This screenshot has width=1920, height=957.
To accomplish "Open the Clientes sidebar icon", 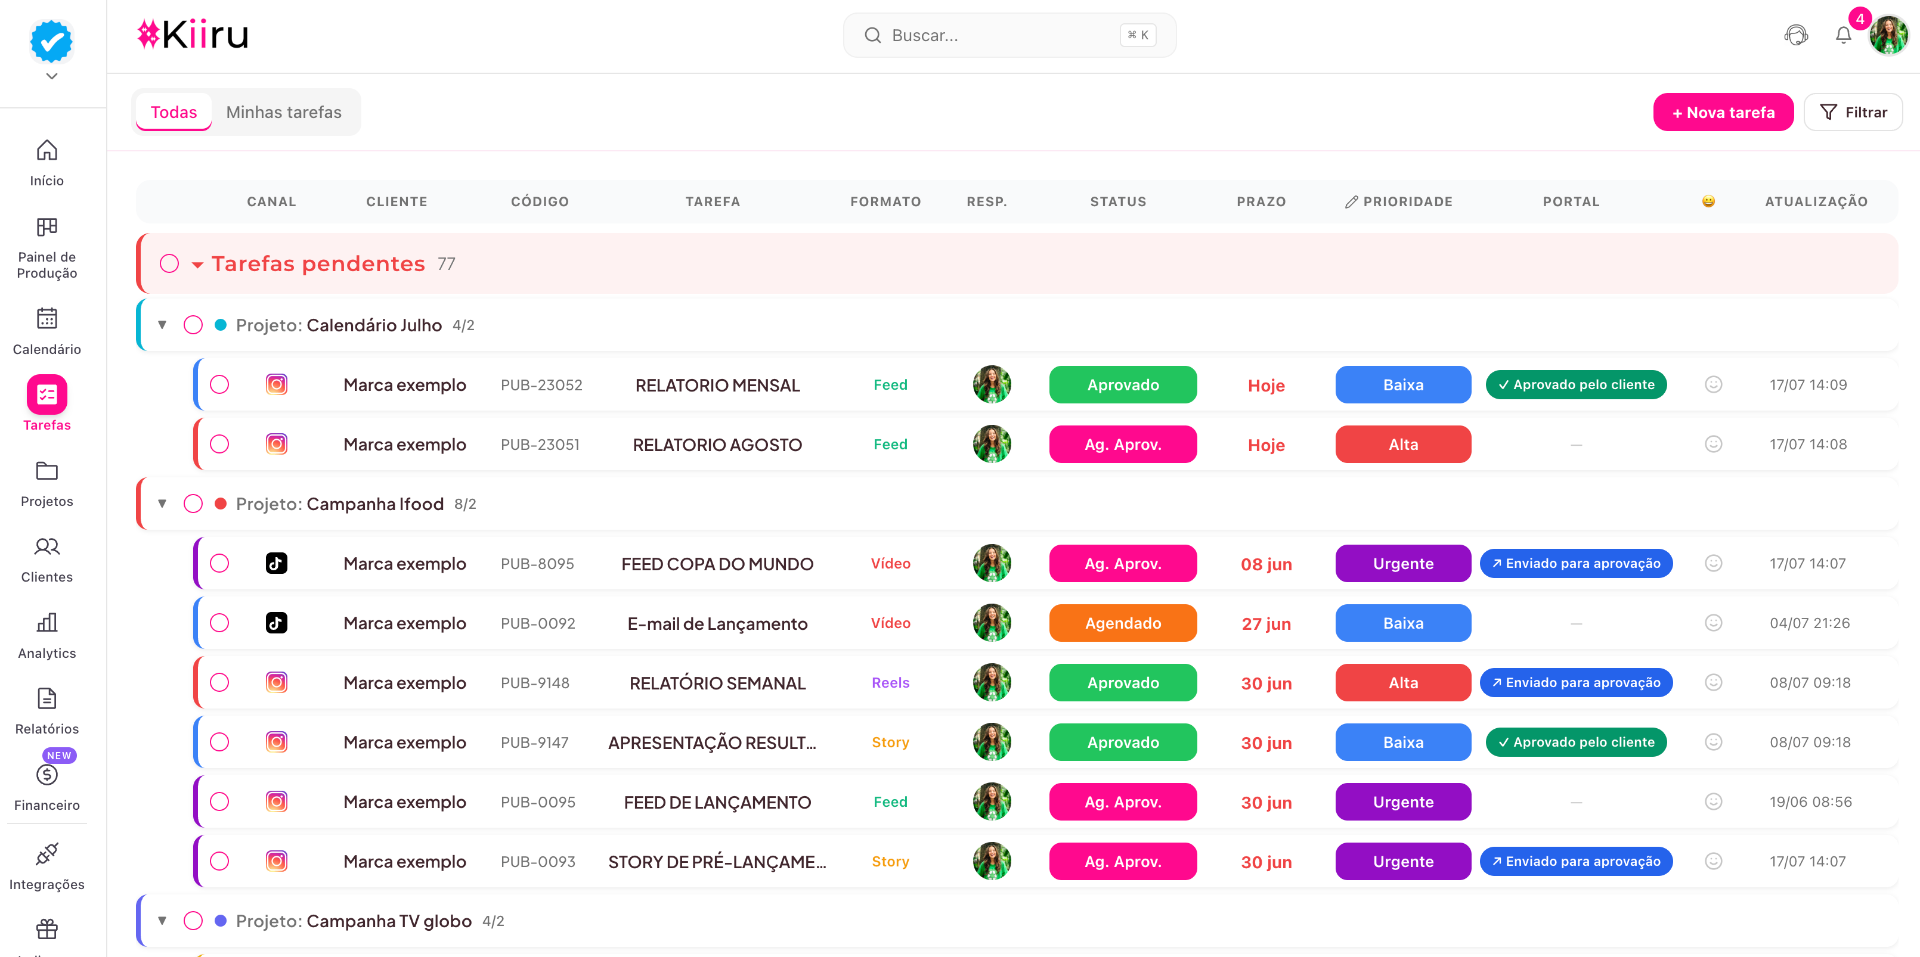I will coord(47,547).
